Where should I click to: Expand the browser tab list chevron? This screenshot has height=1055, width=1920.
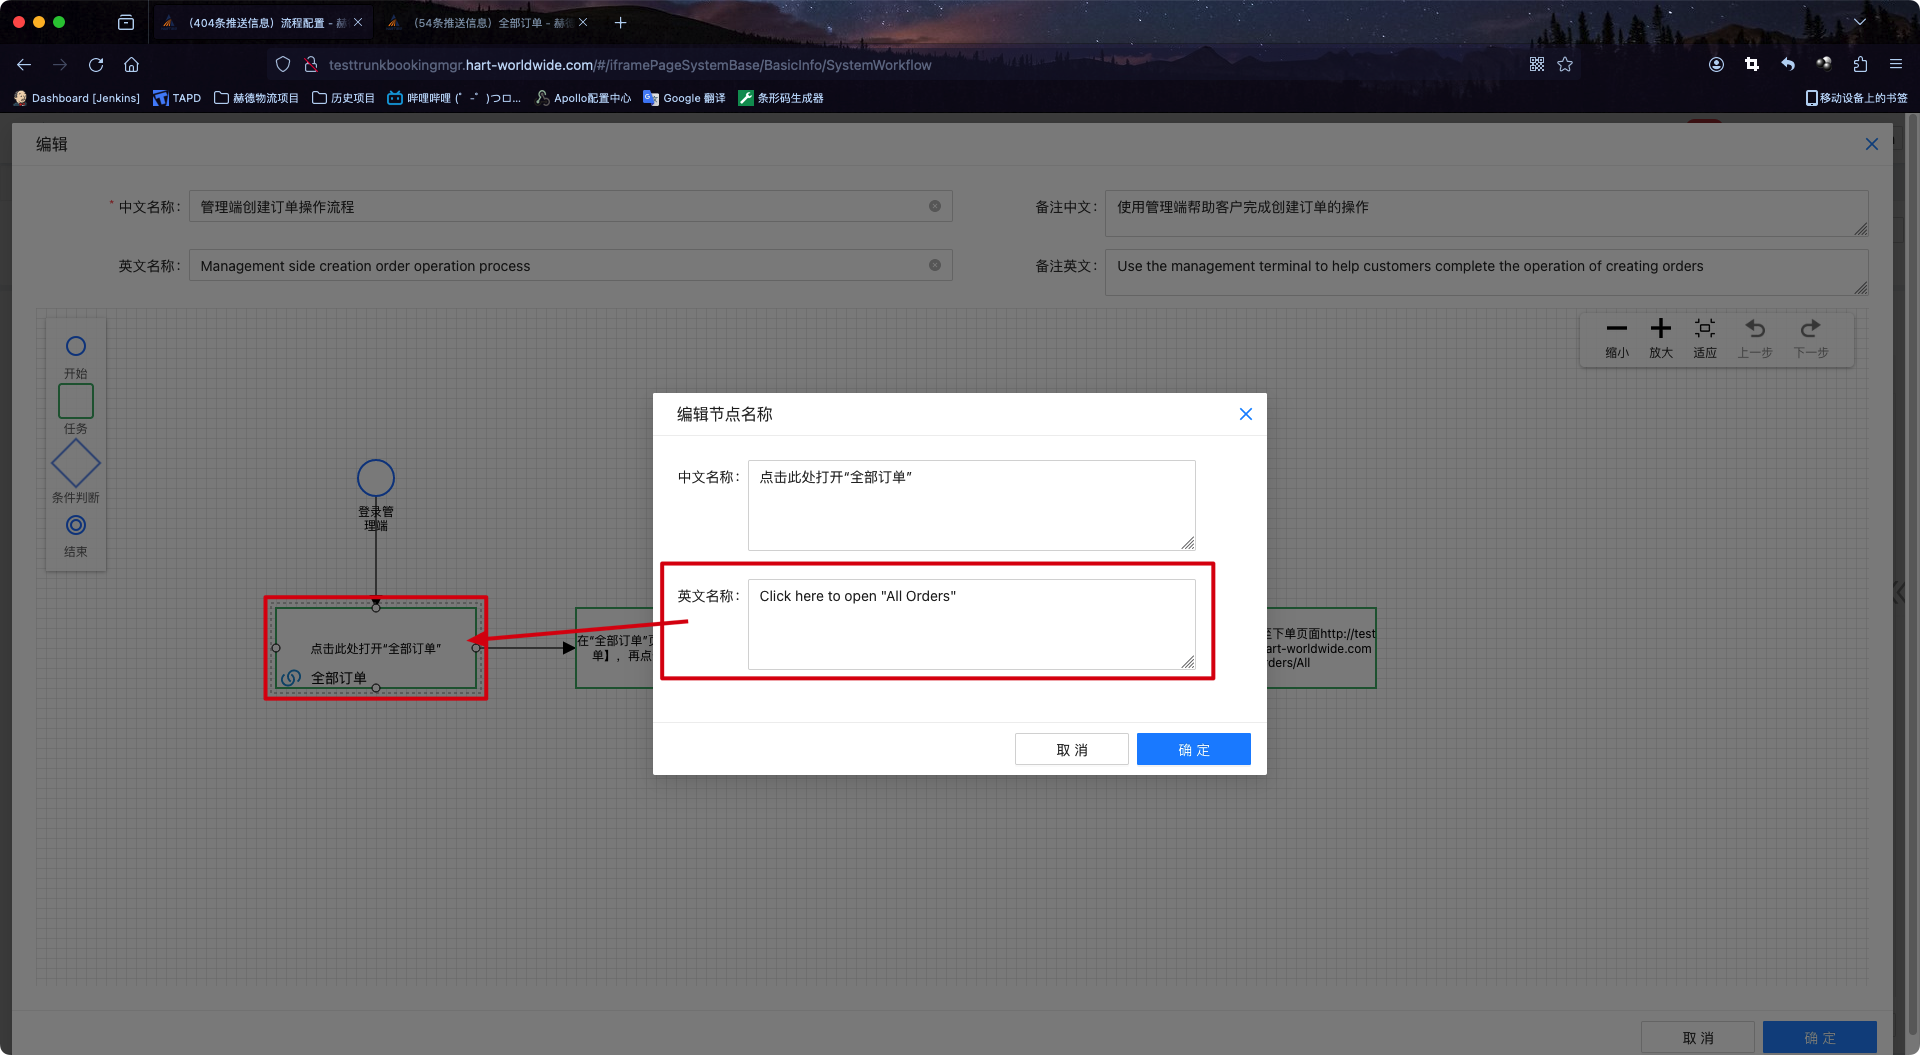click(x=1860, y=21)
